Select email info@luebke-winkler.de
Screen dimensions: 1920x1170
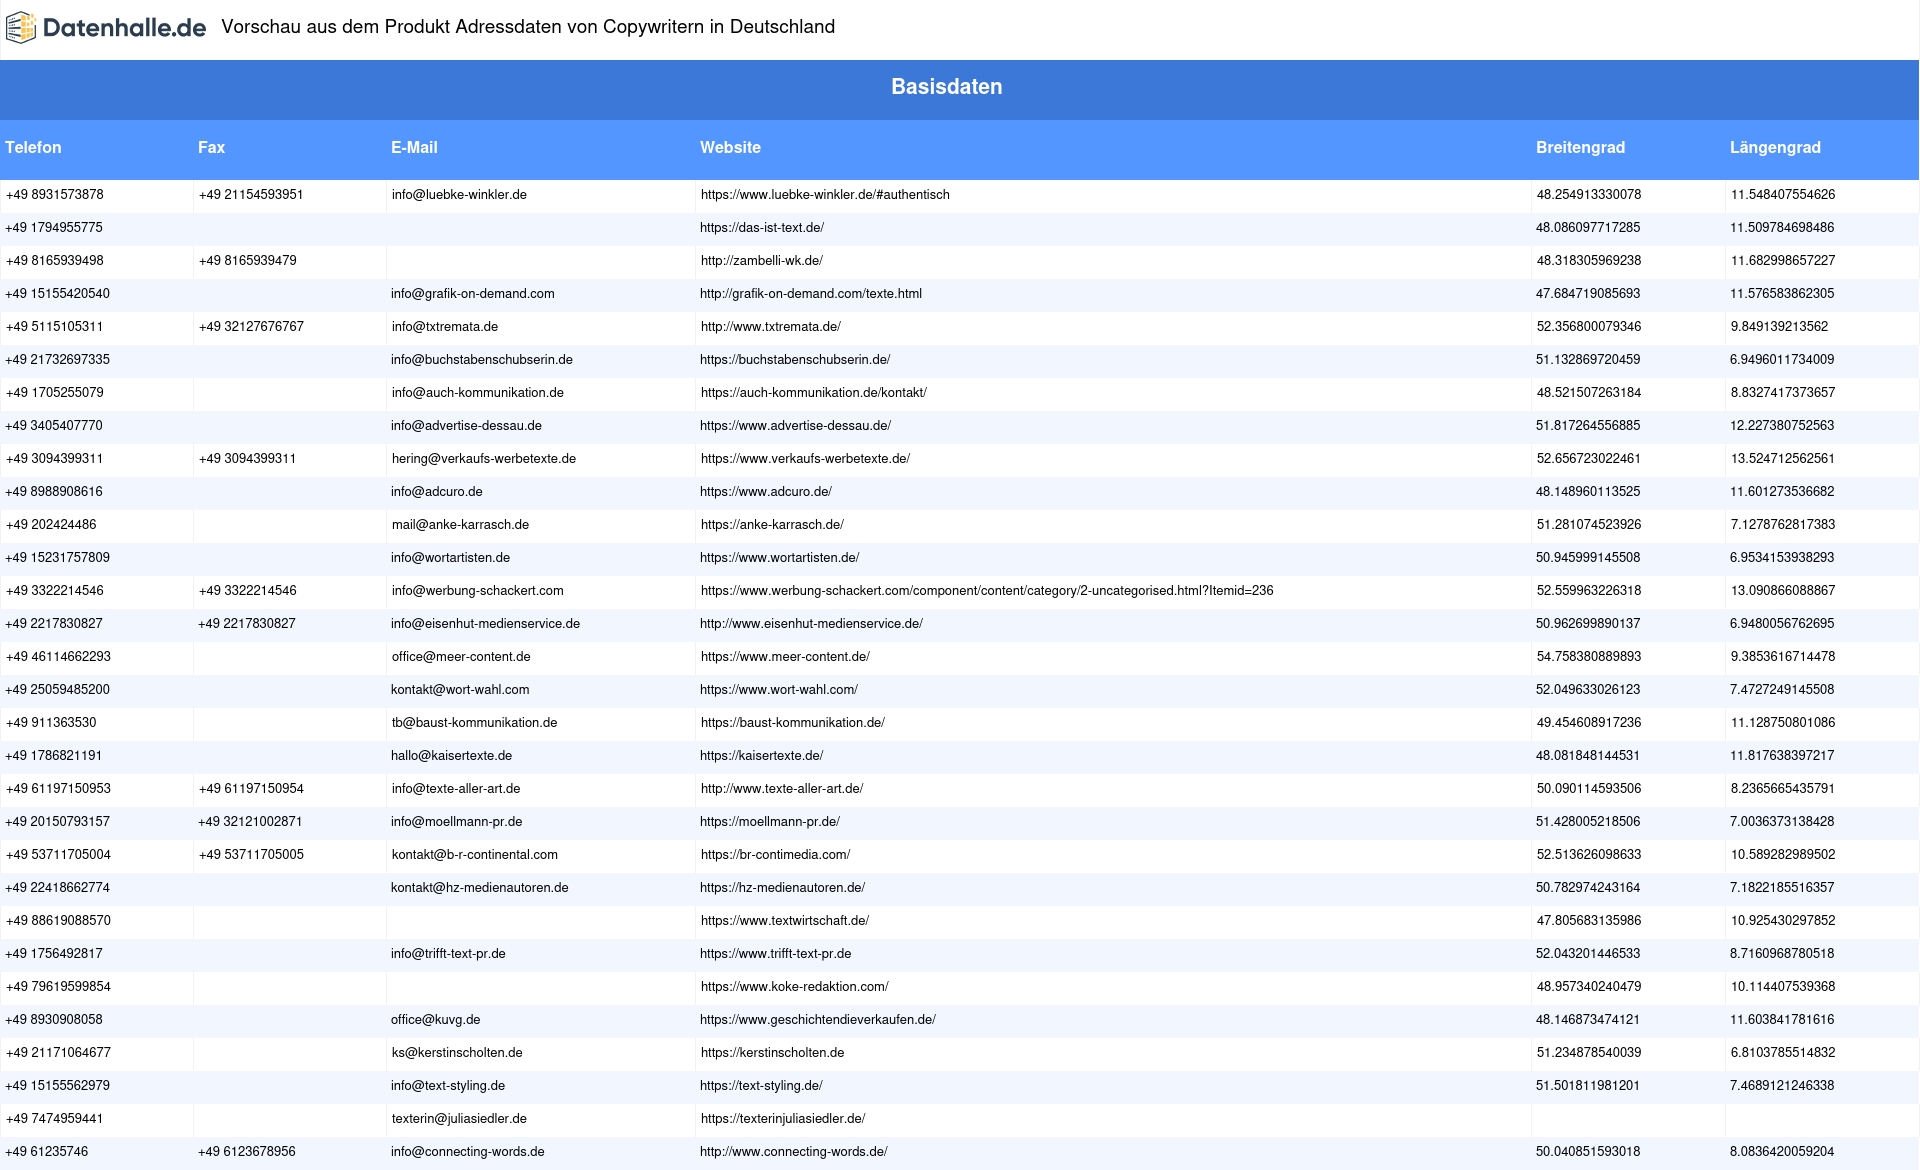tap(459, 195)
